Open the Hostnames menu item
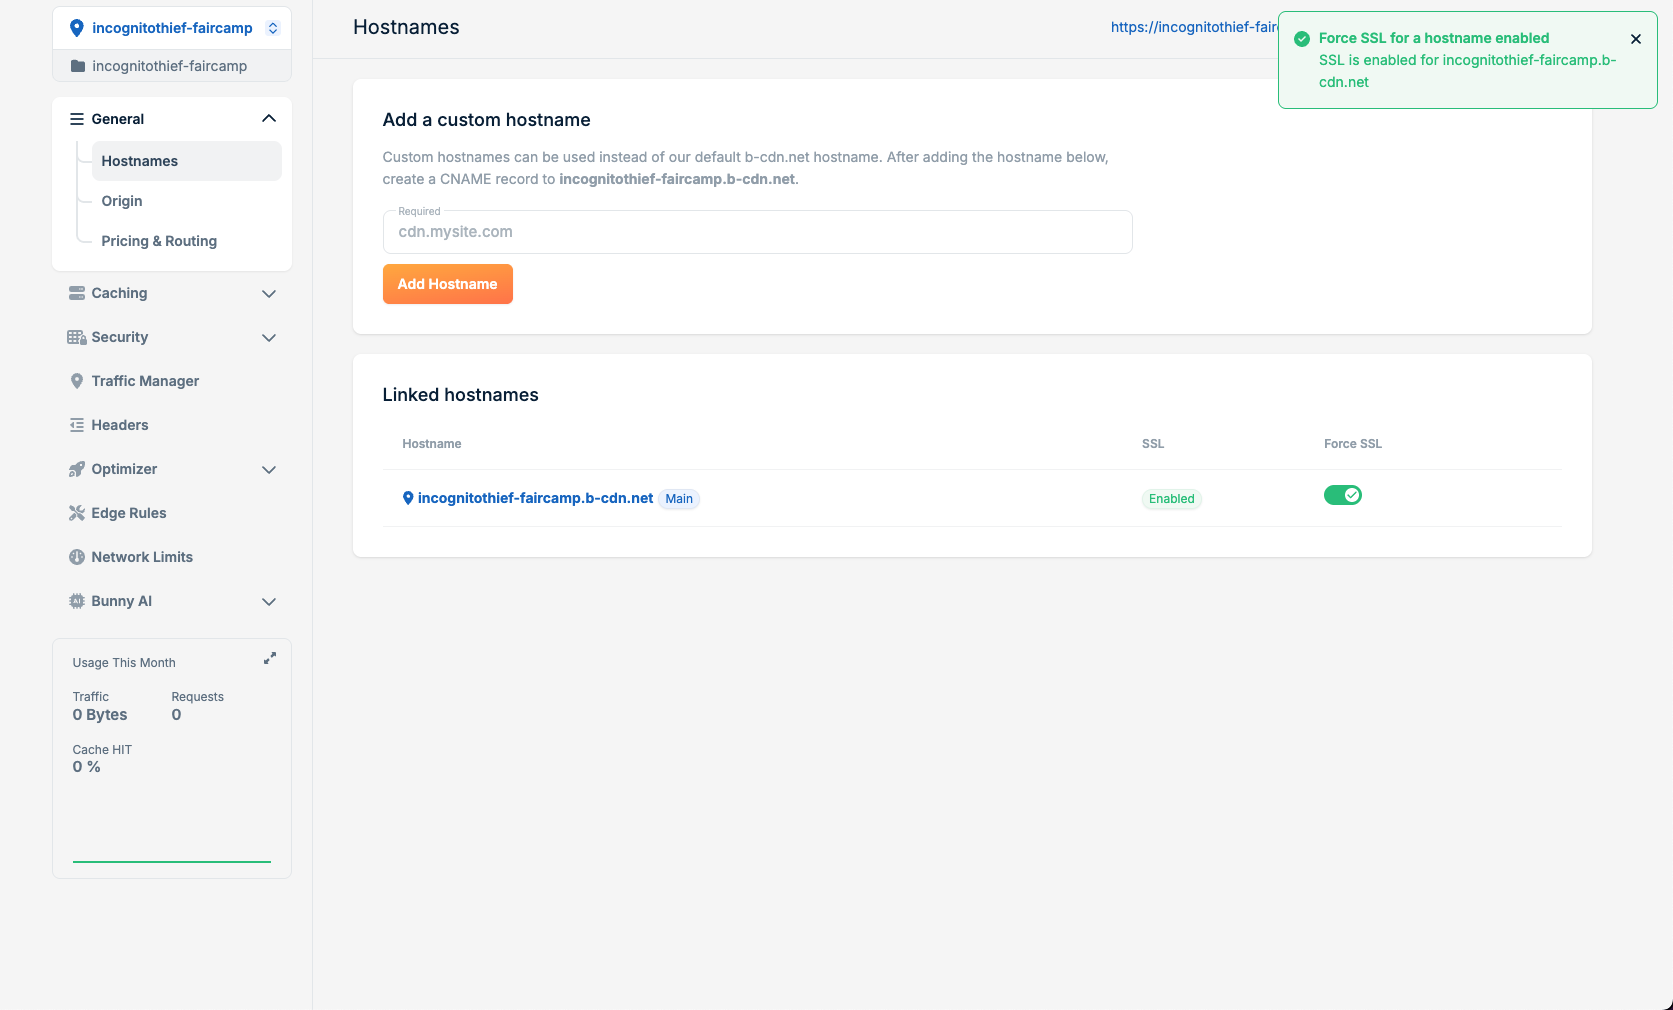The image size is (1673, 1010). pos(187,161)
